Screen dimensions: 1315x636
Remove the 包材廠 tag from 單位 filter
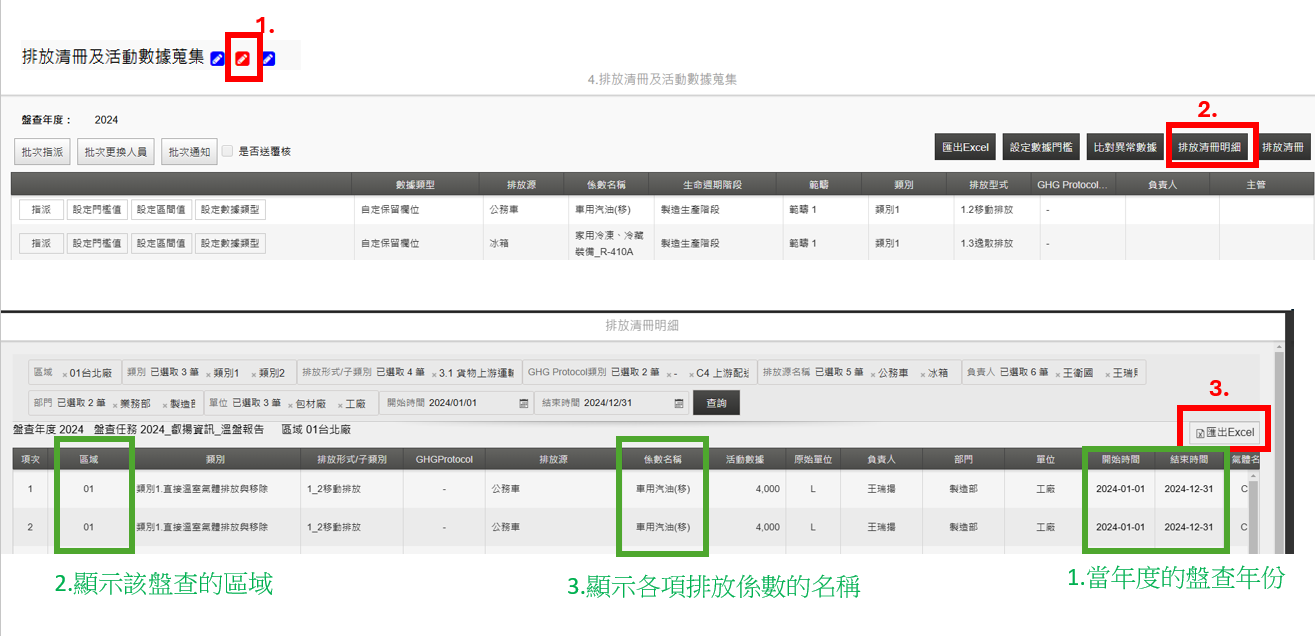click(x=290, y=404)
